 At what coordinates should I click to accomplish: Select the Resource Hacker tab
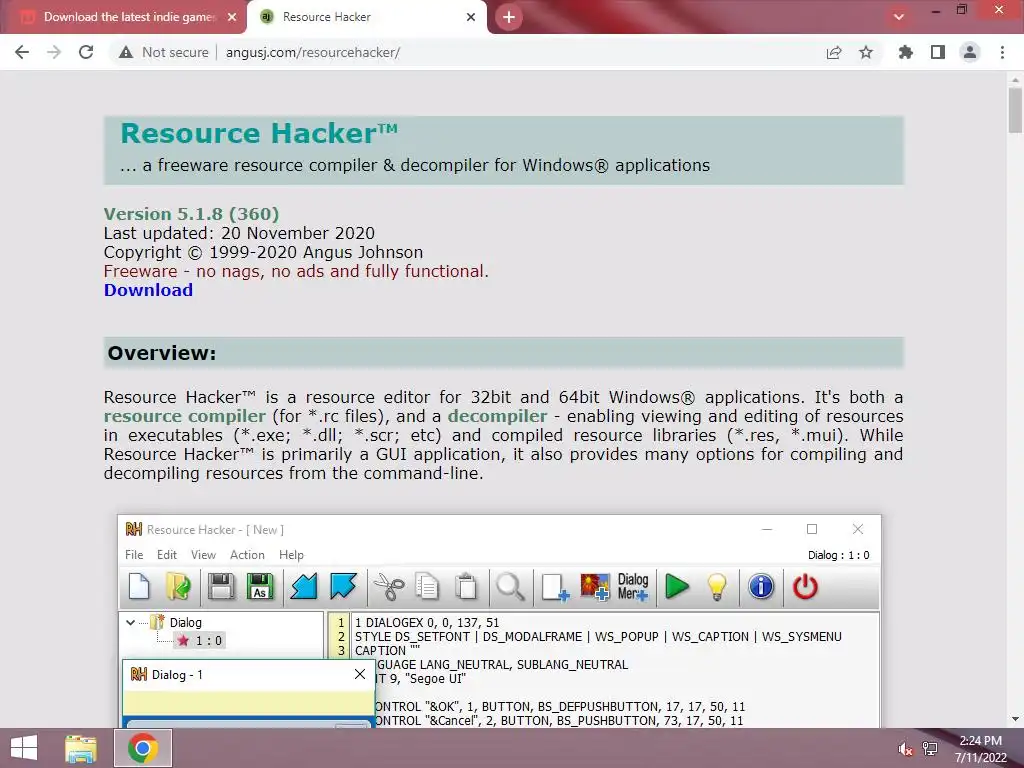coord(366,17)
